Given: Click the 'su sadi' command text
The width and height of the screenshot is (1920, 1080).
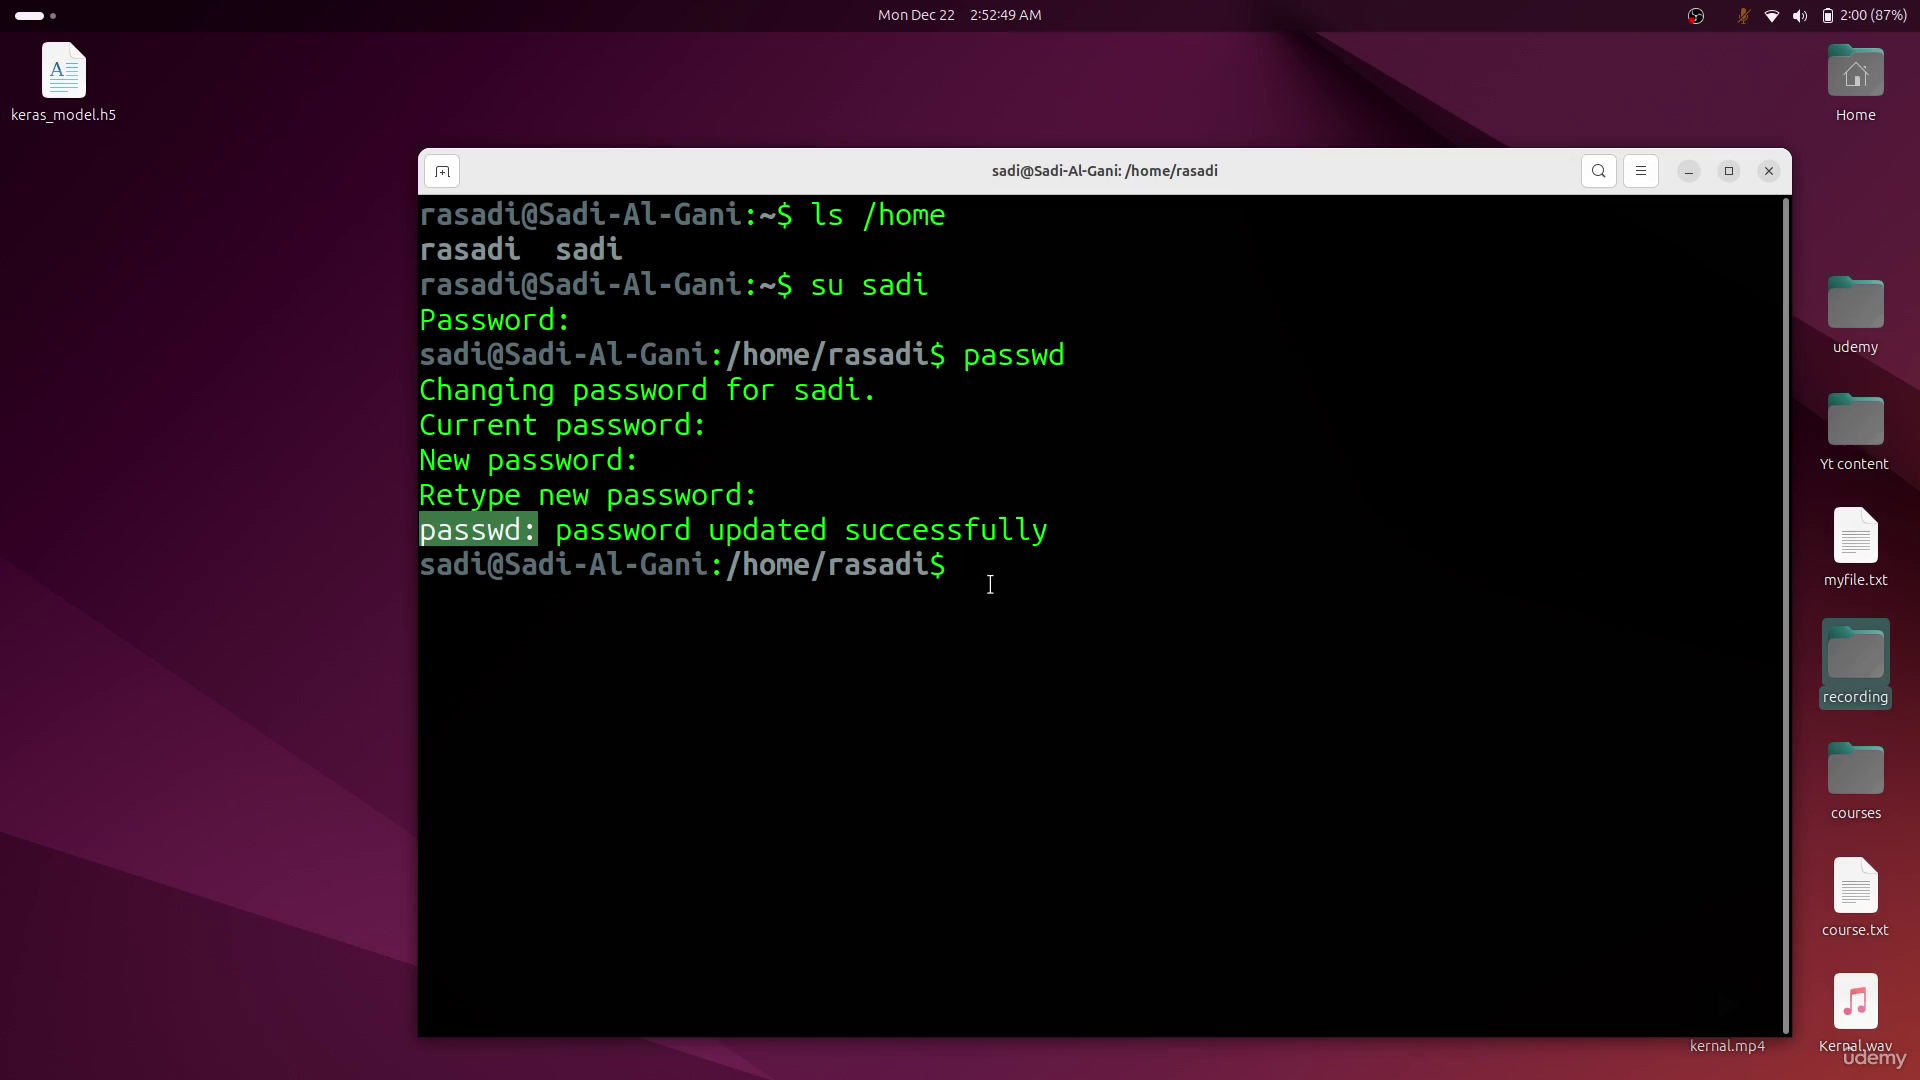Looking at the screenshot, I should pos(869,285).
